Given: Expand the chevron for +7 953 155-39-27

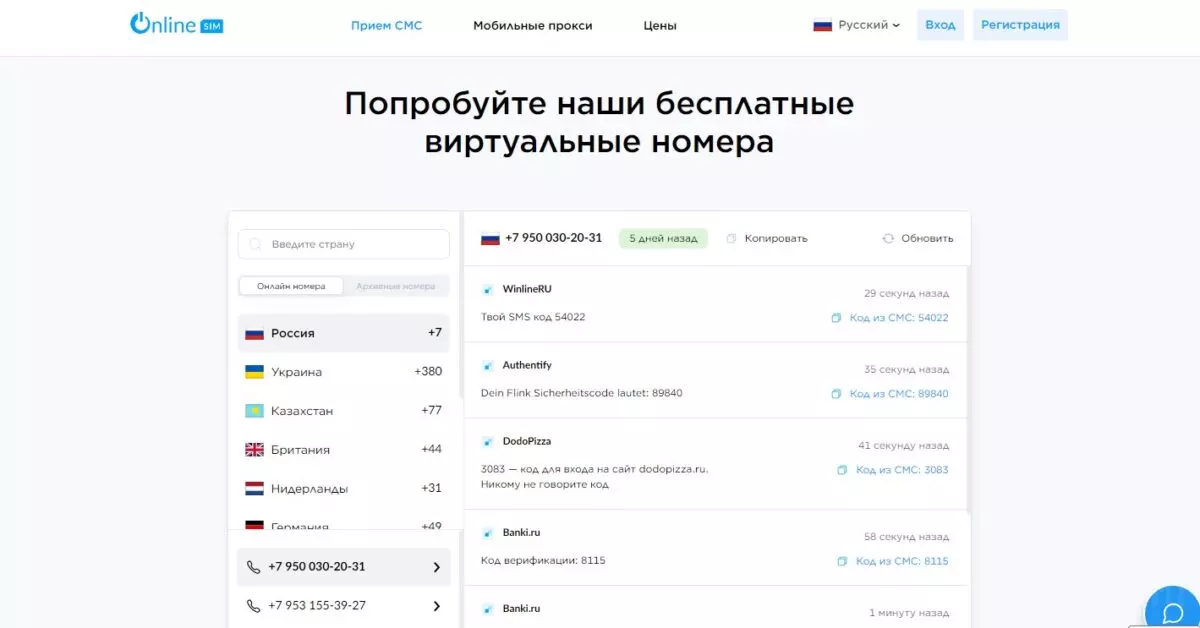Looking at the screenshot, I should pos(436,606).
